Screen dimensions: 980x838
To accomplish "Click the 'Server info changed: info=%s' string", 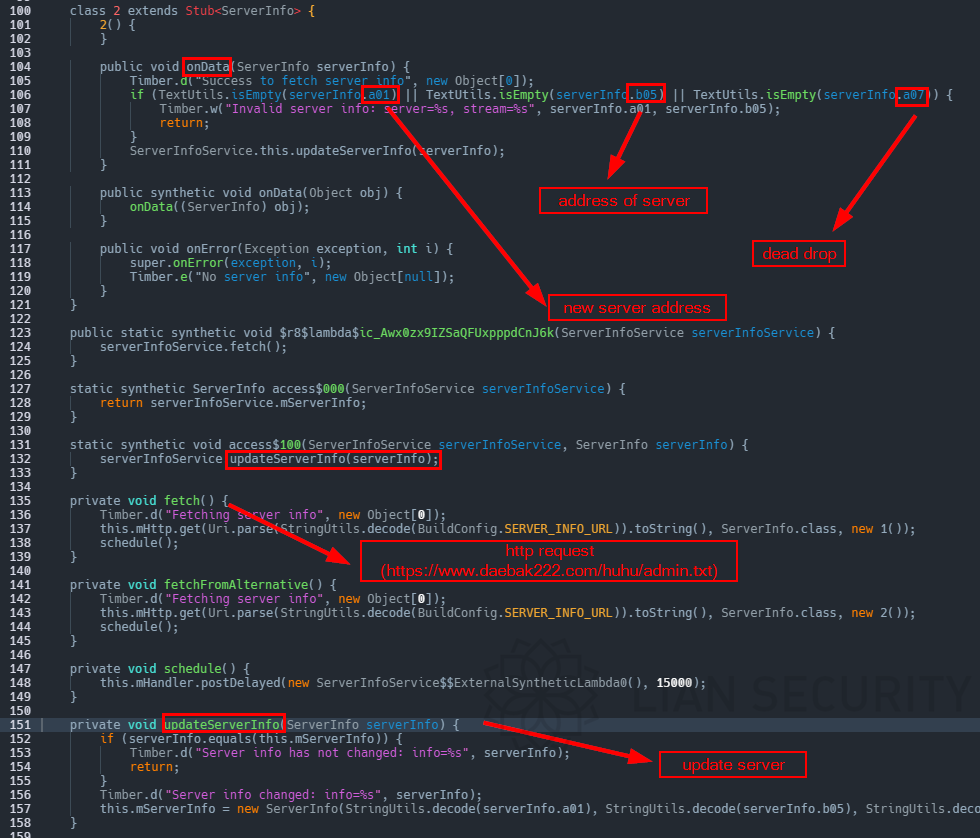I will click(273, 795).
